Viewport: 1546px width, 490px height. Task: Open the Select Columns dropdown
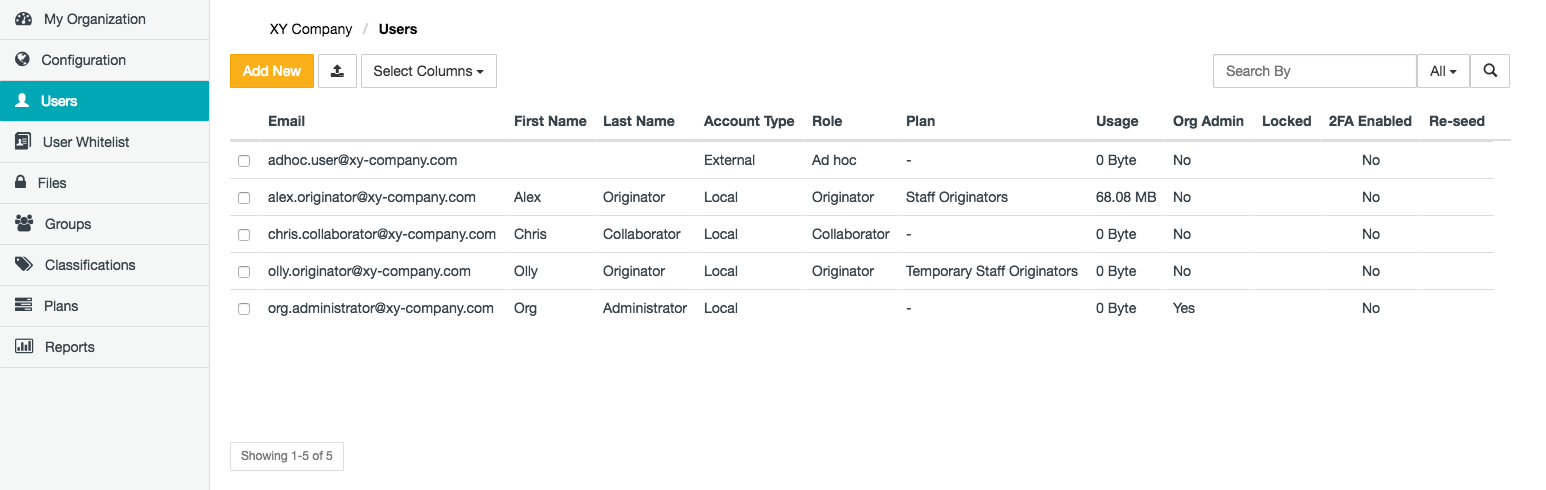[x=428, y=71]
